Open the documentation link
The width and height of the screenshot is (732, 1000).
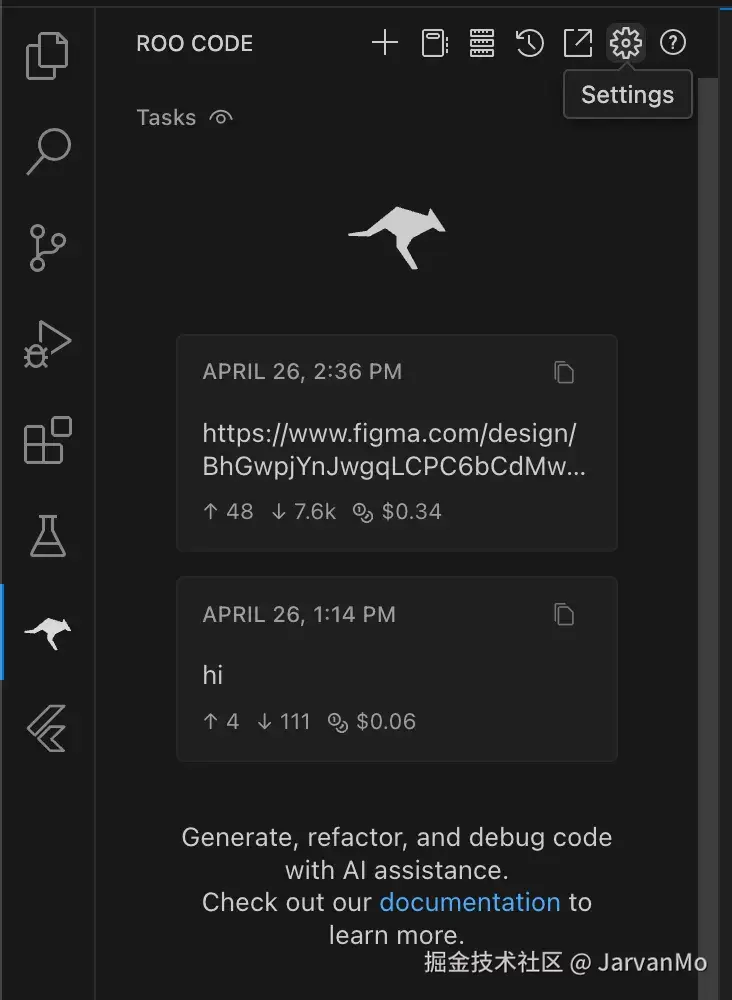pos(470,902)
